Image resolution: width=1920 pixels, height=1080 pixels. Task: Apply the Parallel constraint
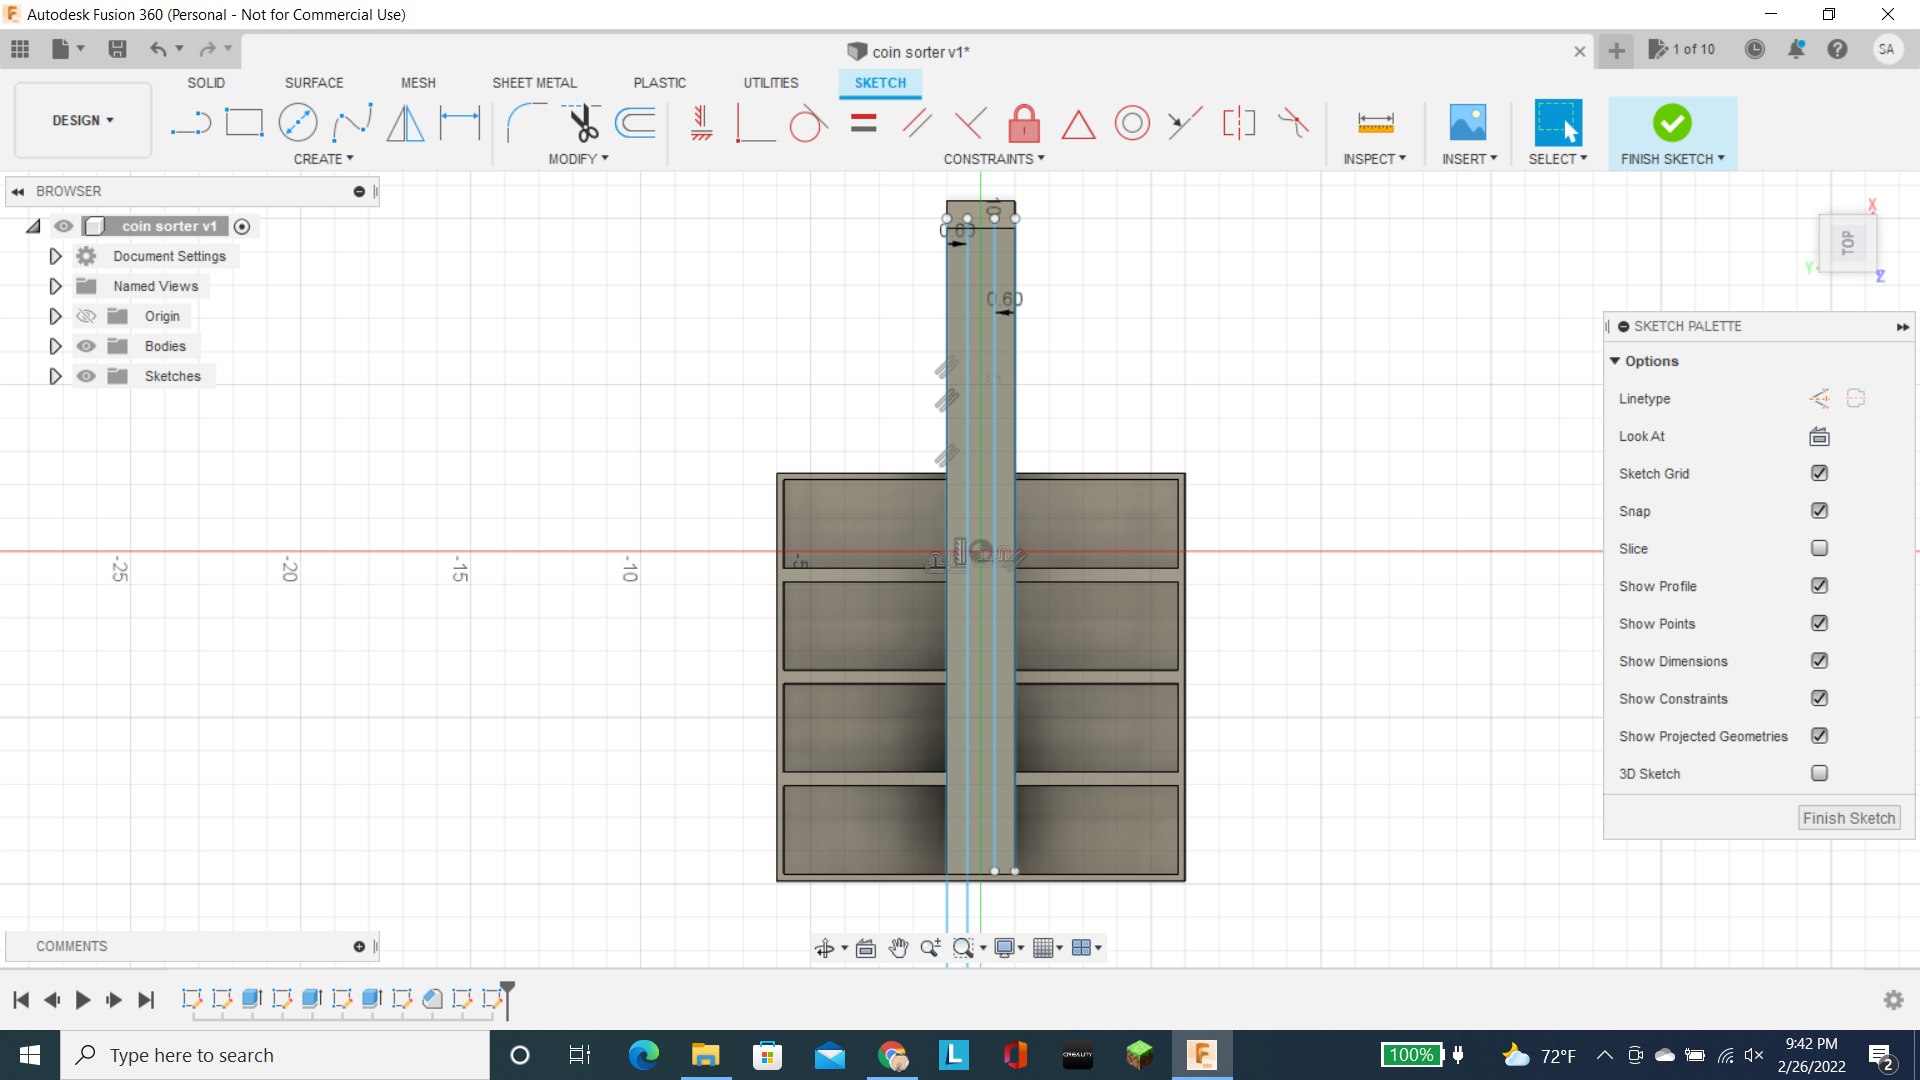917,123
